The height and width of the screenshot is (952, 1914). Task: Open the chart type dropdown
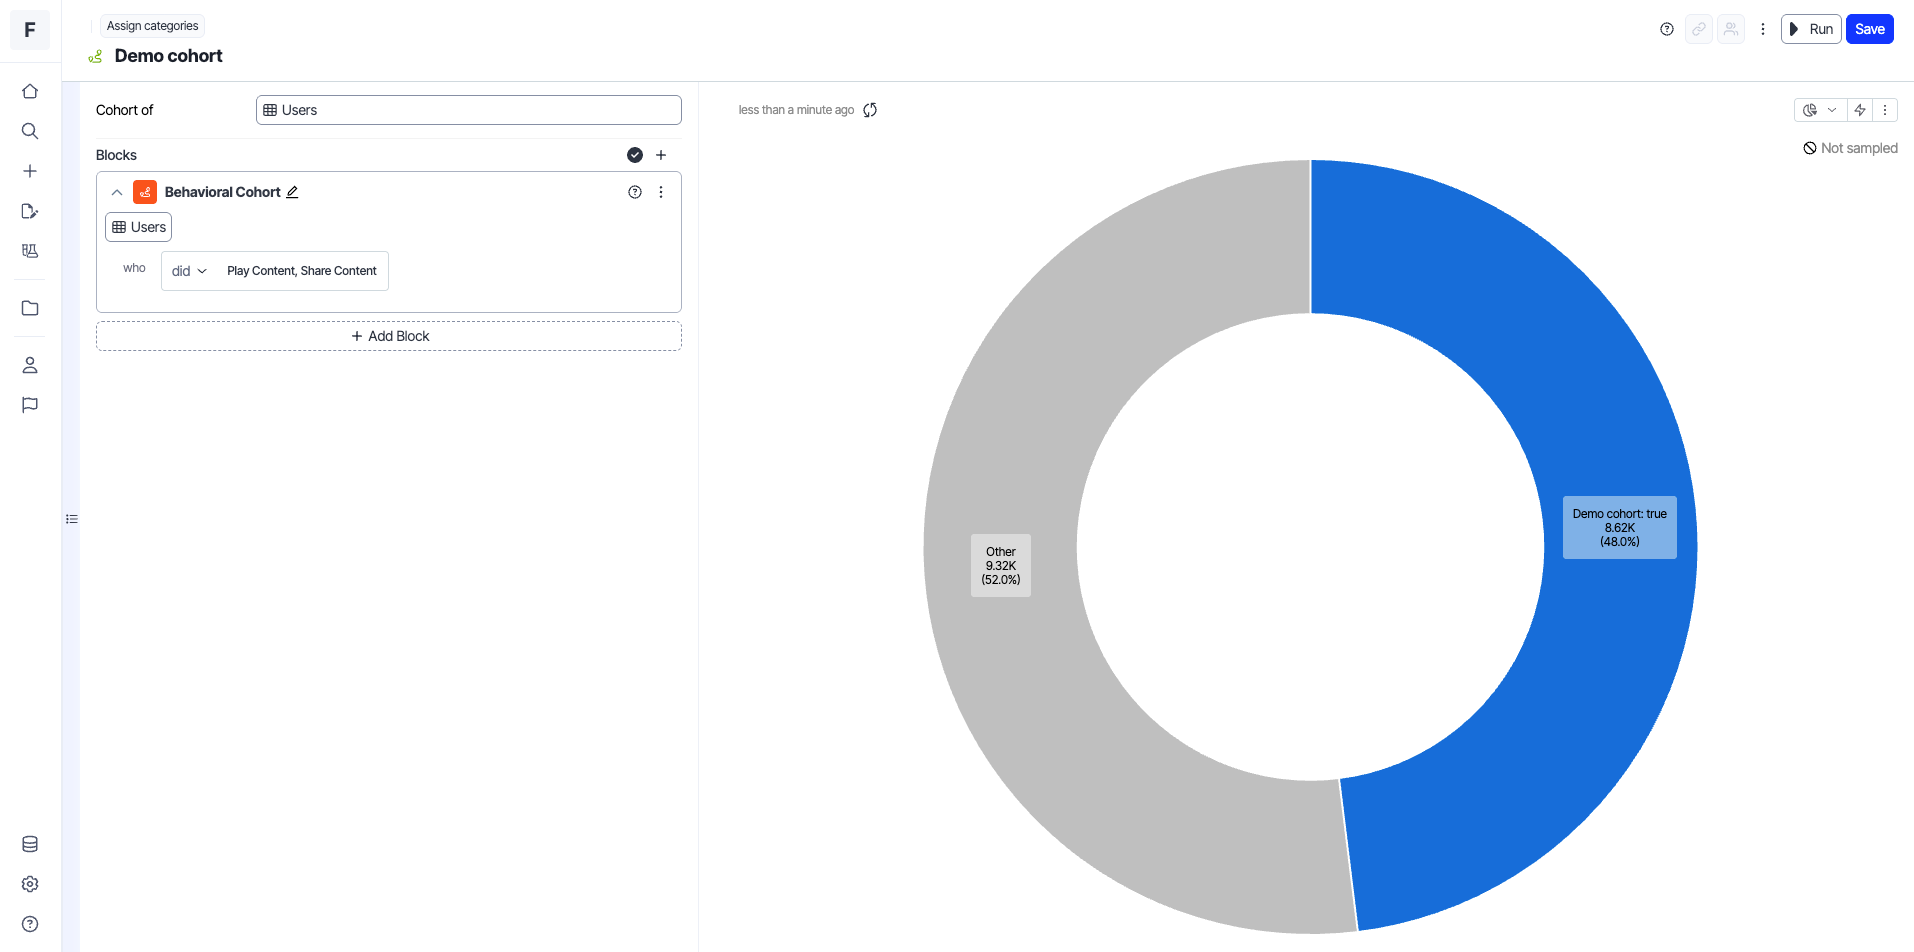point(1820,110)
